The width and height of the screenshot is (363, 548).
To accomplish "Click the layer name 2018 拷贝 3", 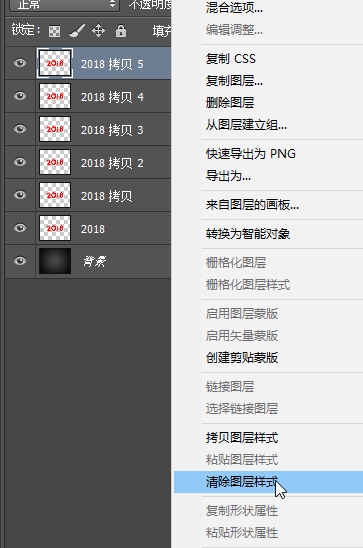I will [x=112, y=130].
